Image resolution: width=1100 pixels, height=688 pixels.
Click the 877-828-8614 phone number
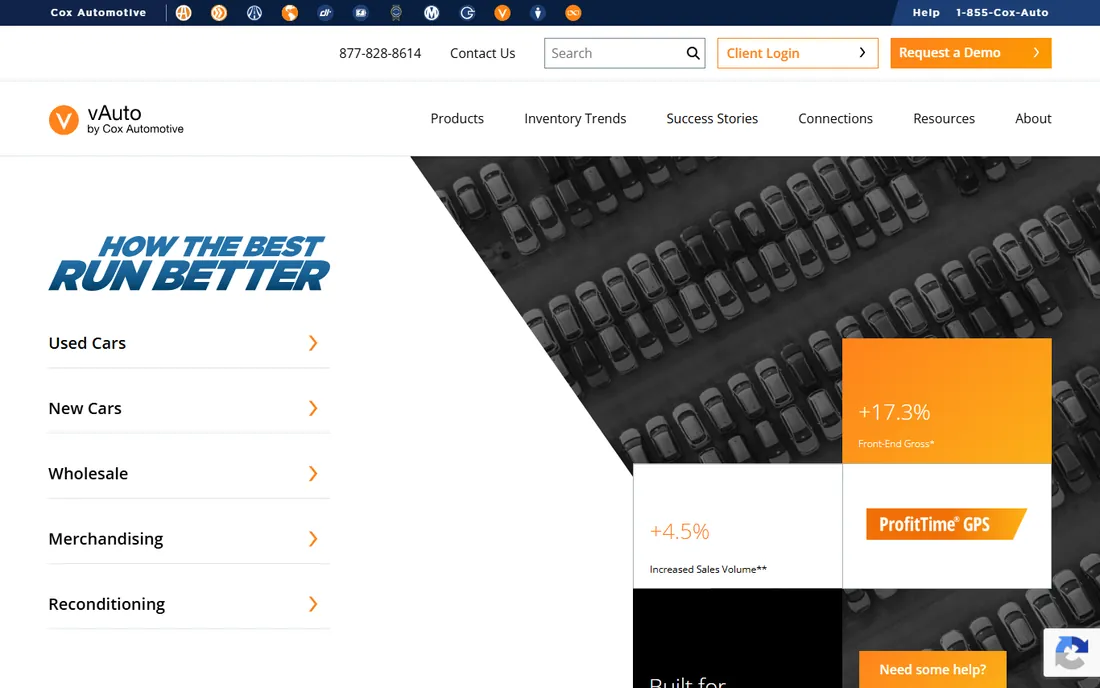pyautogui.click(x=380, y=53)
